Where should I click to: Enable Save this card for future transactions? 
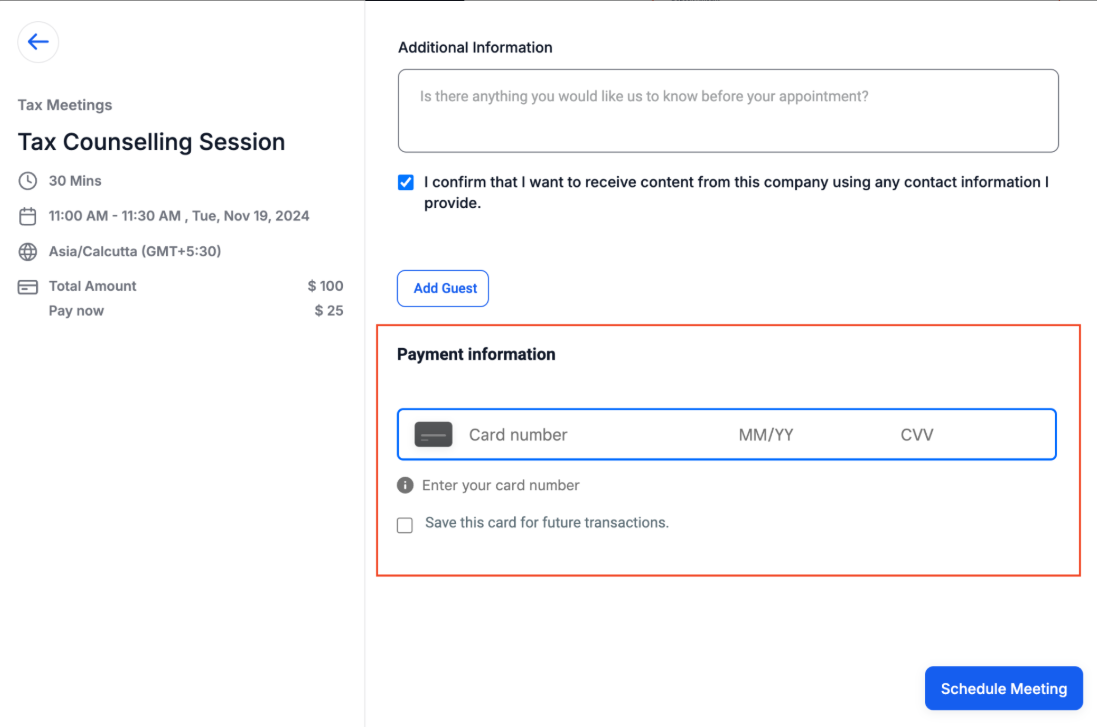pyautogui.click(x=405, y=525)
